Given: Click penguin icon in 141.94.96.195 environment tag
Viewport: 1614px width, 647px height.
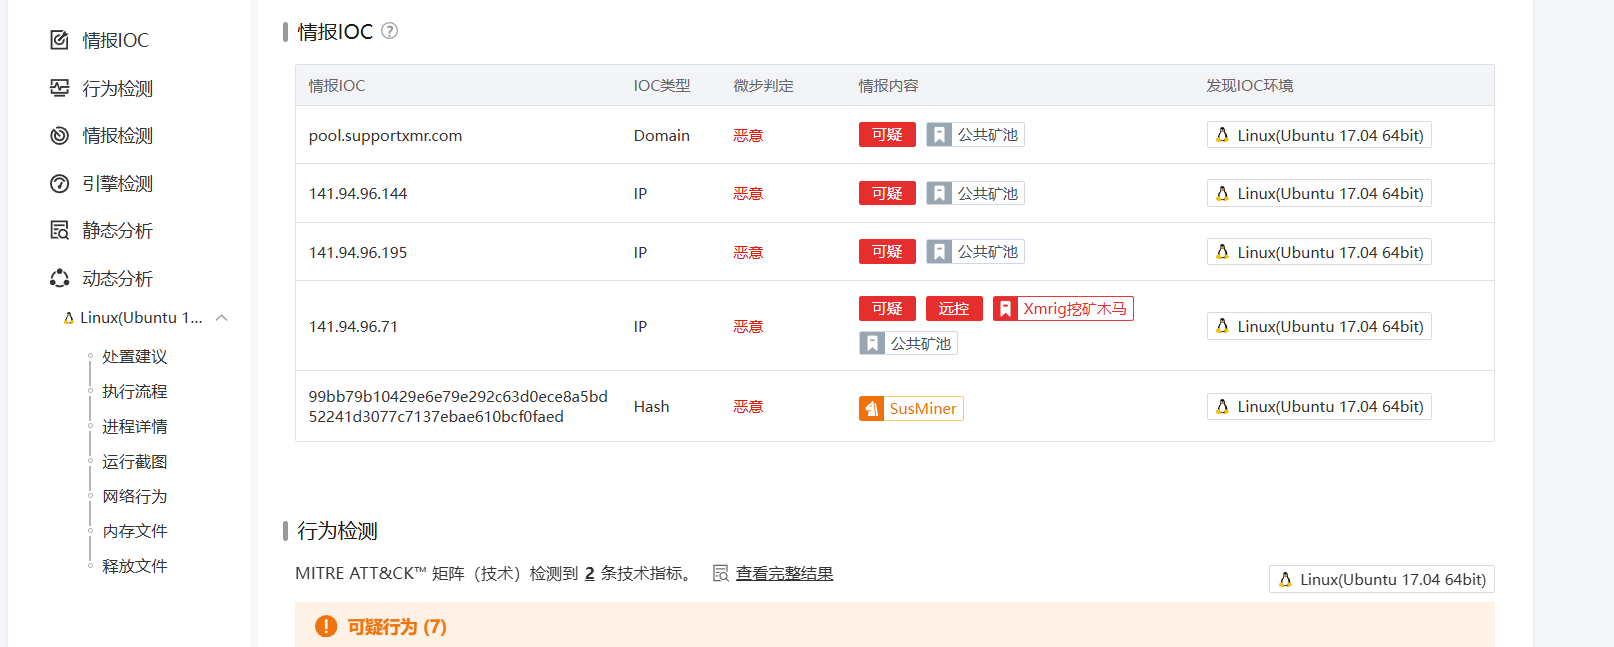Looking at the screenshot, I should pos(1222,252).
